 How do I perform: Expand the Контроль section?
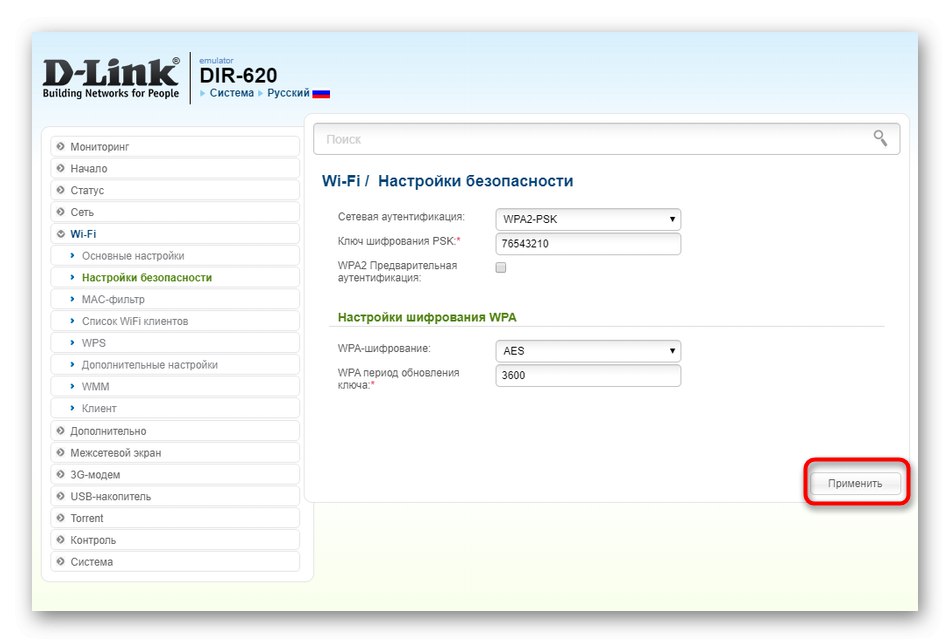[175, 540]
